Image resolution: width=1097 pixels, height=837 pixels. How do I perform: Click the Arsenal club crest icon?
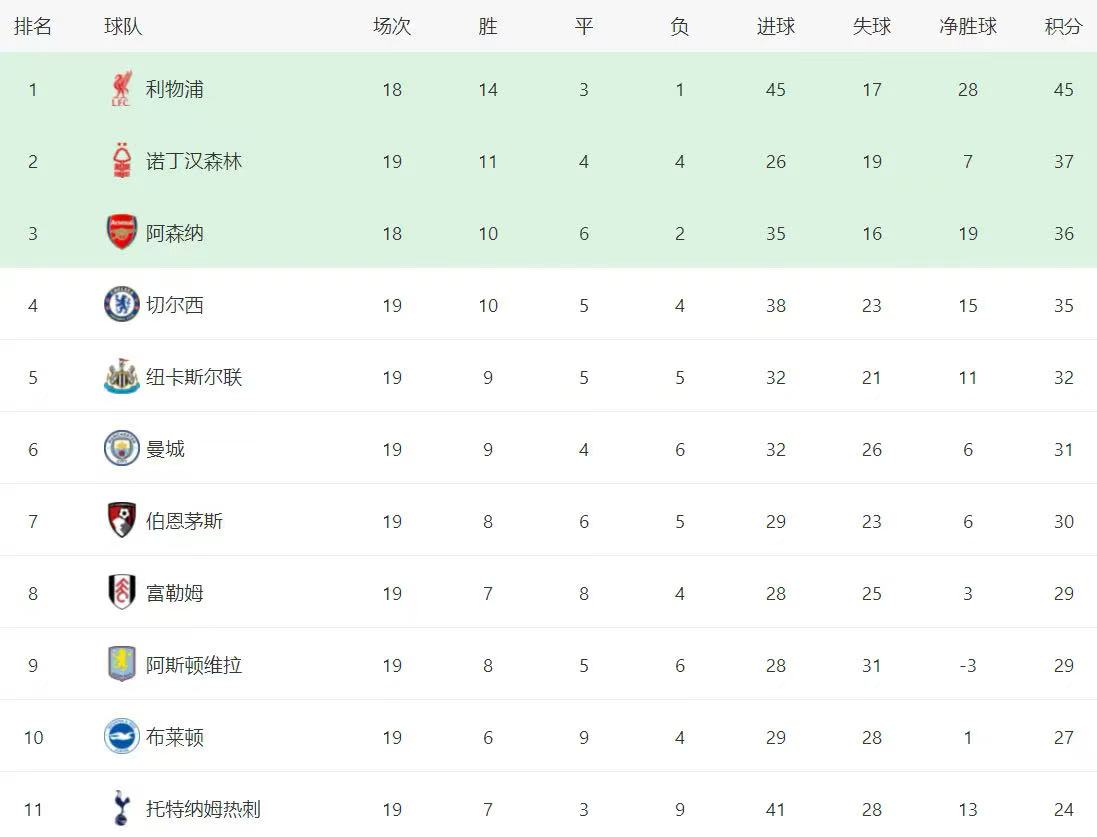121,233
